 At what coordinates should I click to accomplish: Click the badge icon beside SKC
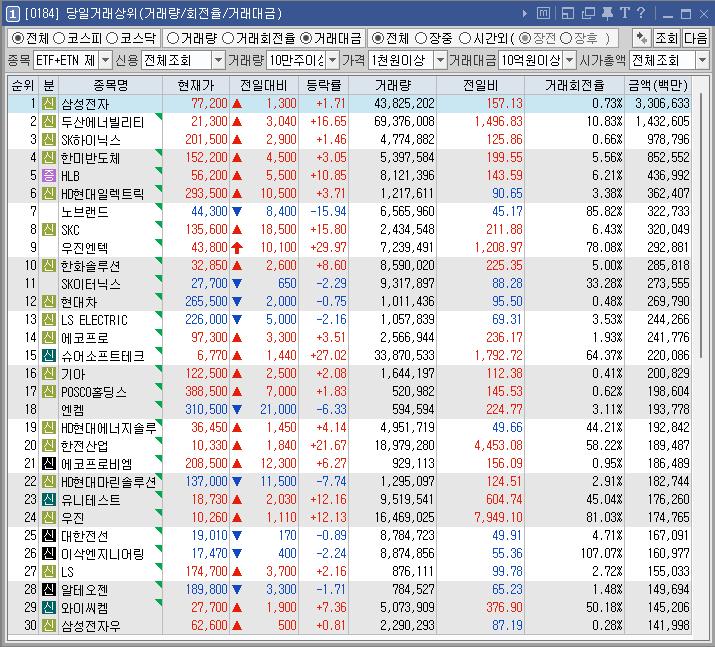(49, 229)
